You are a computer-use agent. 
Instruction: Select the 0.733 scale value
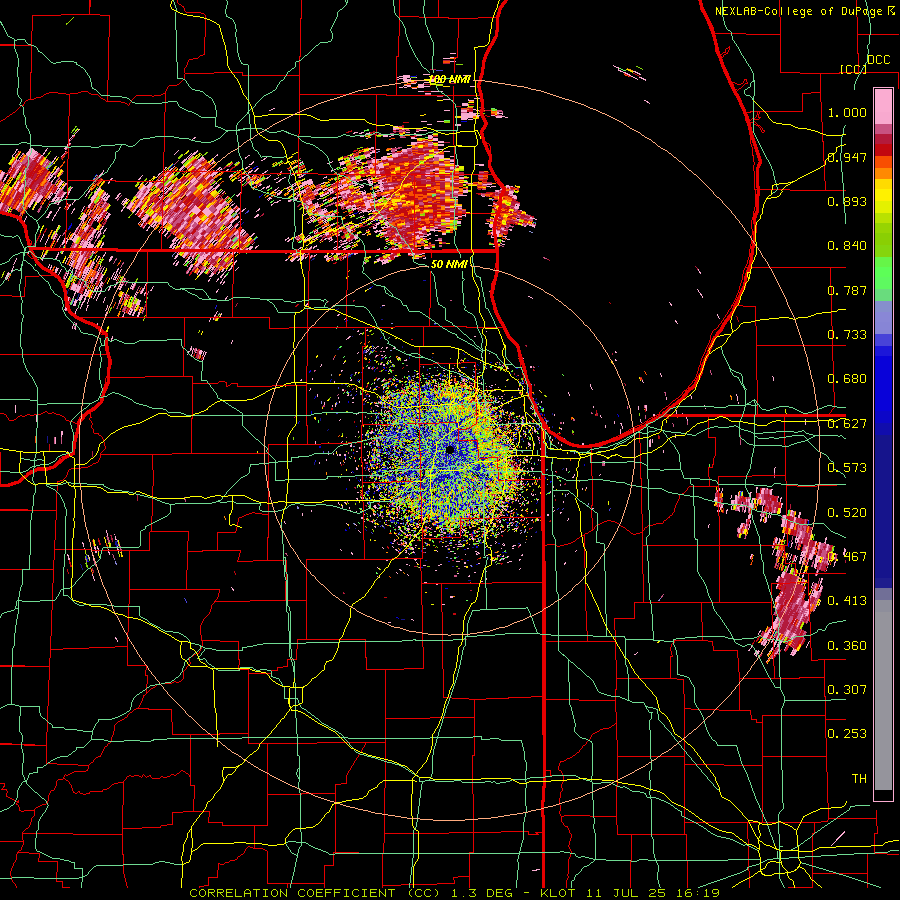click(x=847, y=335)
